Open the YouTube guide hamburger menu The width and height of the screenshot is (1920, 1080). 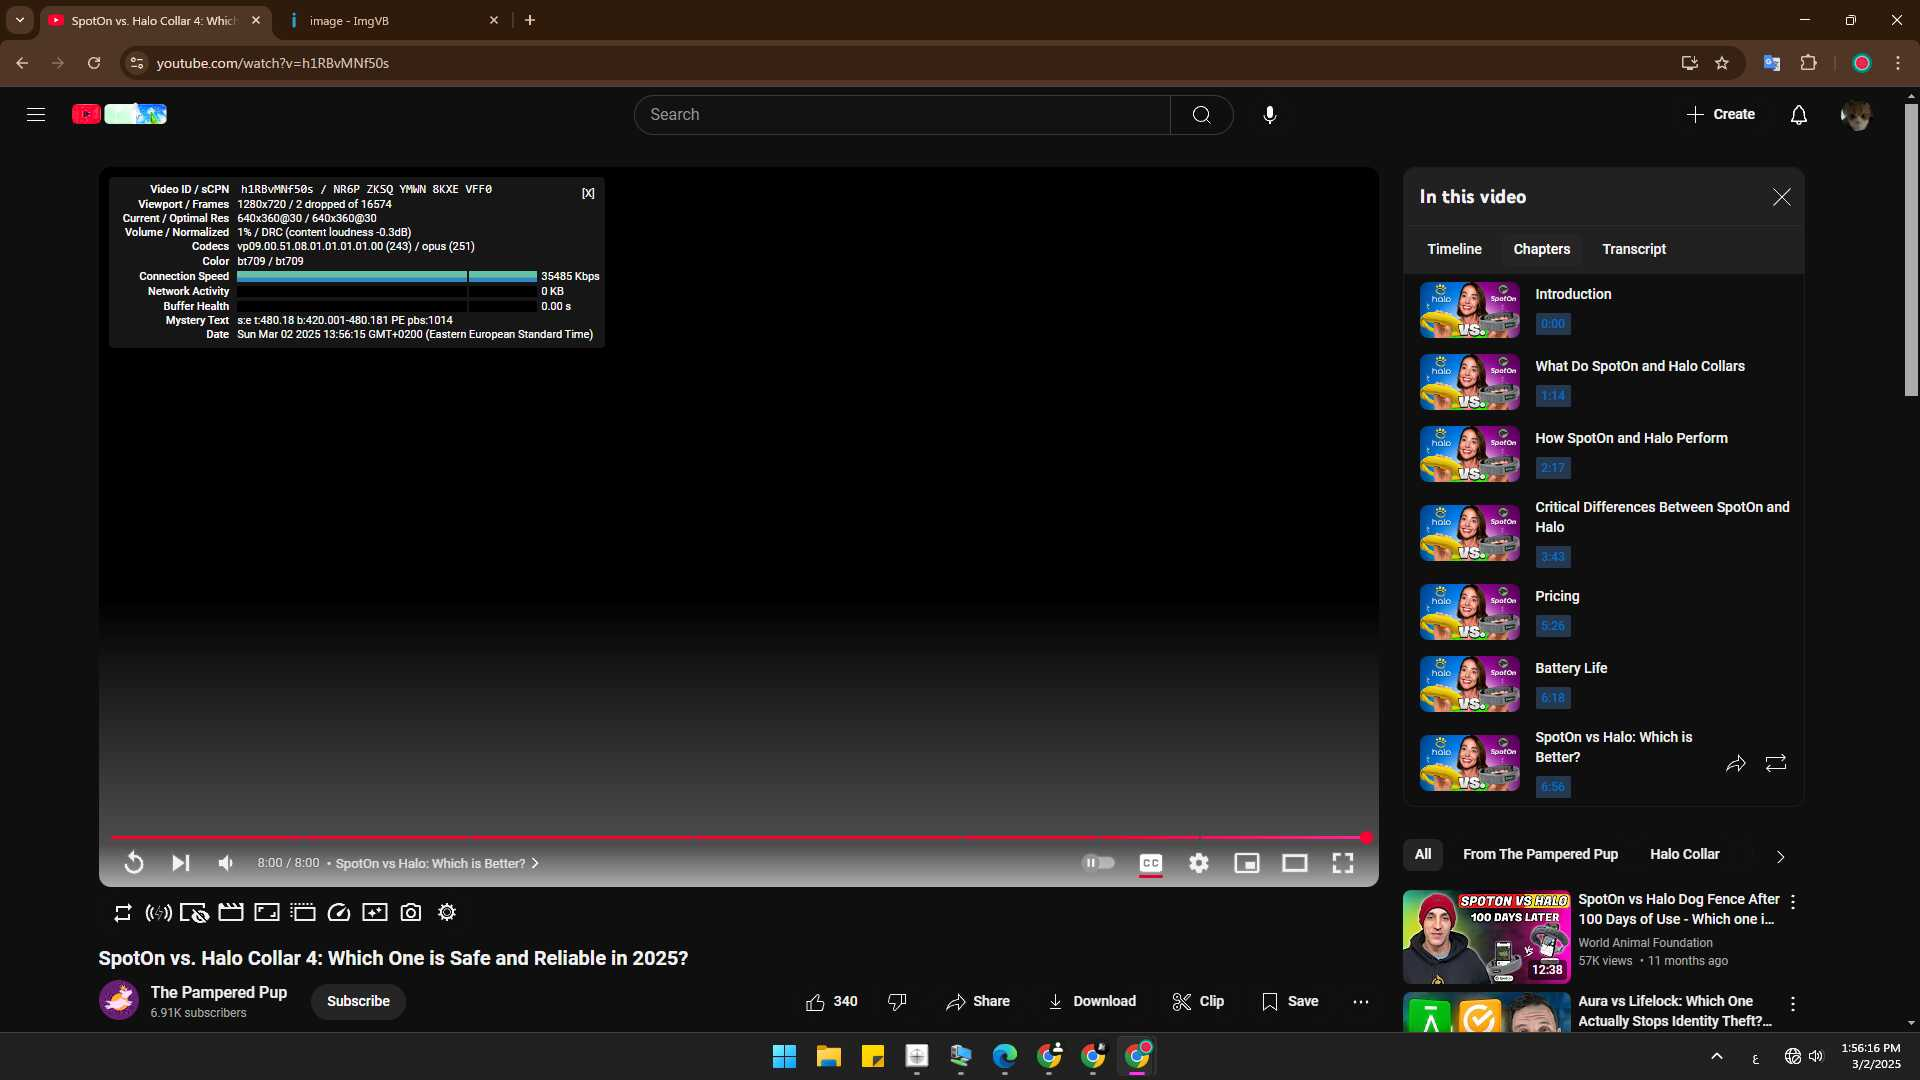pyautogui.click(x=36, y=114)
